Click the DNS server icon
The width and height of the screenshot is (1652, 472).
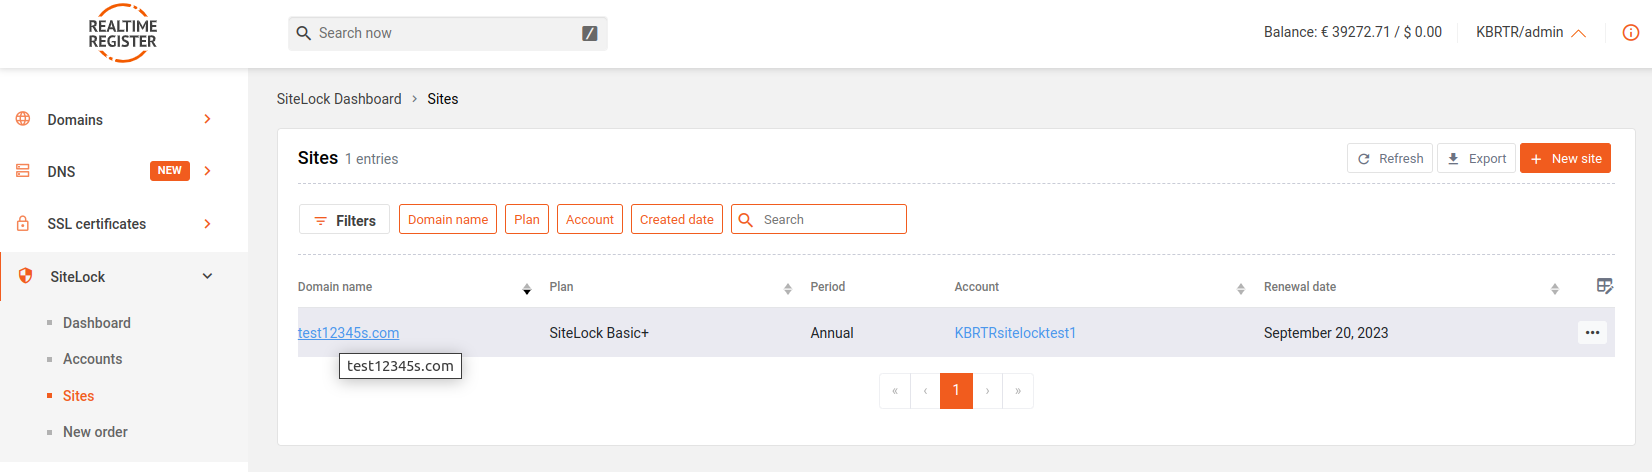(x=23, y=171)
